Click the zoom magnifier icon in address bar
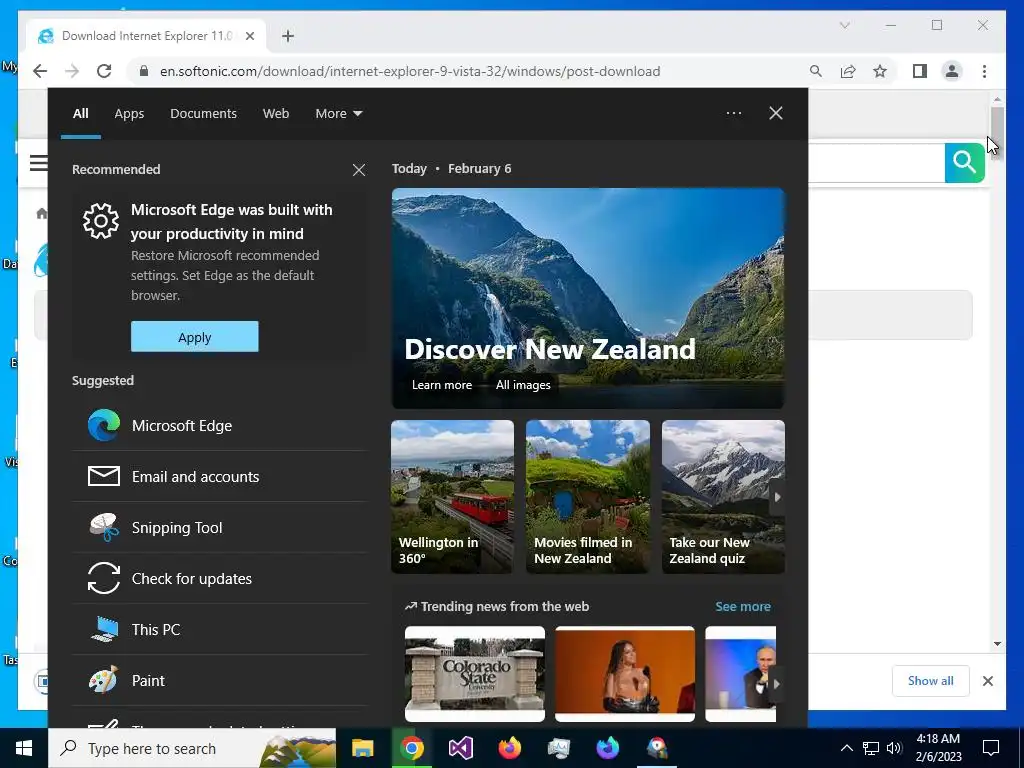 (816, 71)
